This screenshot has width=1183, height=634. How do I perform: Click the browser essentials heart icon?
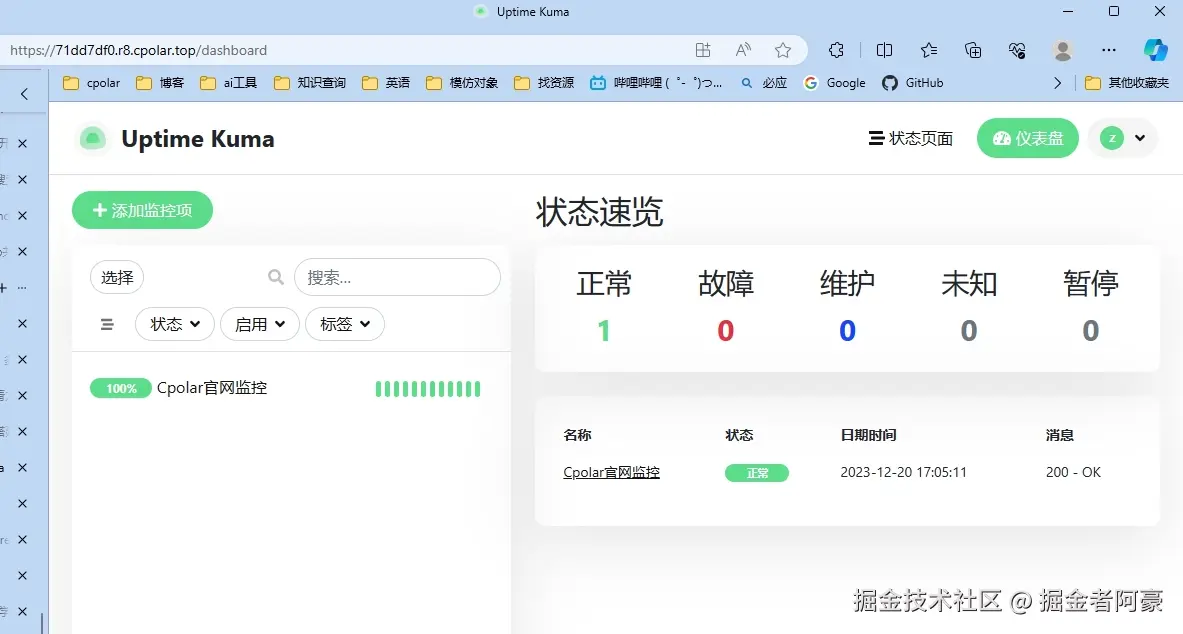[x=1017, y=51]
